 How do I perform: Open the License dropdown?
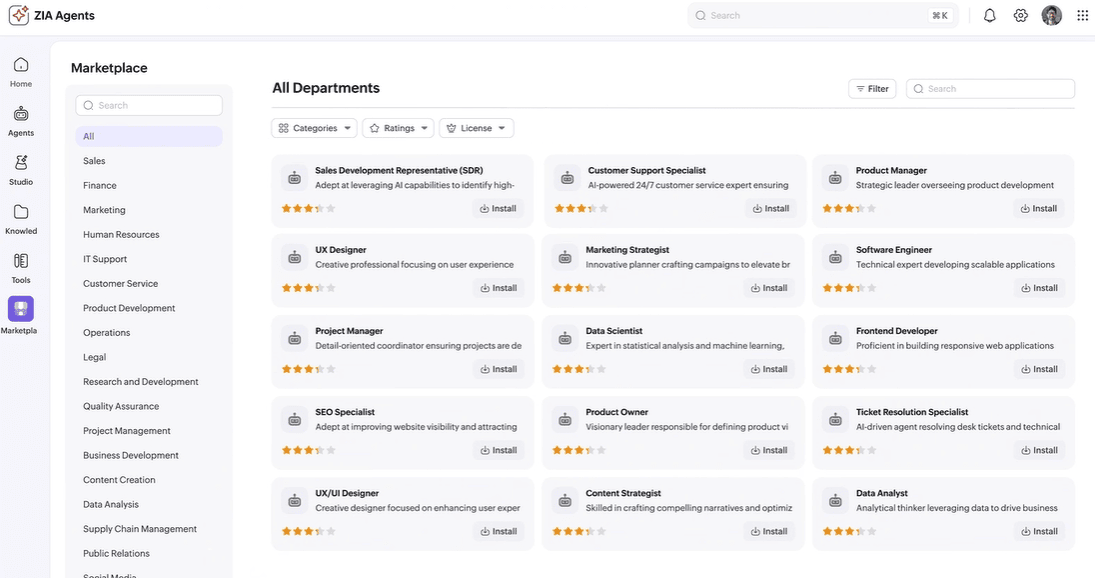[476, 128]
